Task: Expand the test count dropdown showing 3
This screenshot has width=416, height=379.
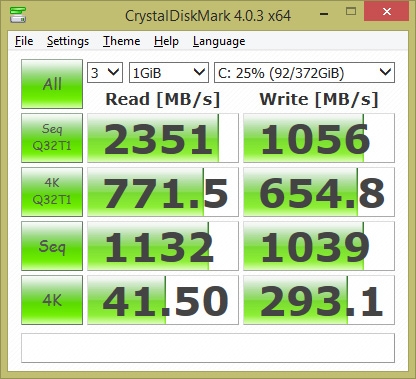Action: (105, 72)
